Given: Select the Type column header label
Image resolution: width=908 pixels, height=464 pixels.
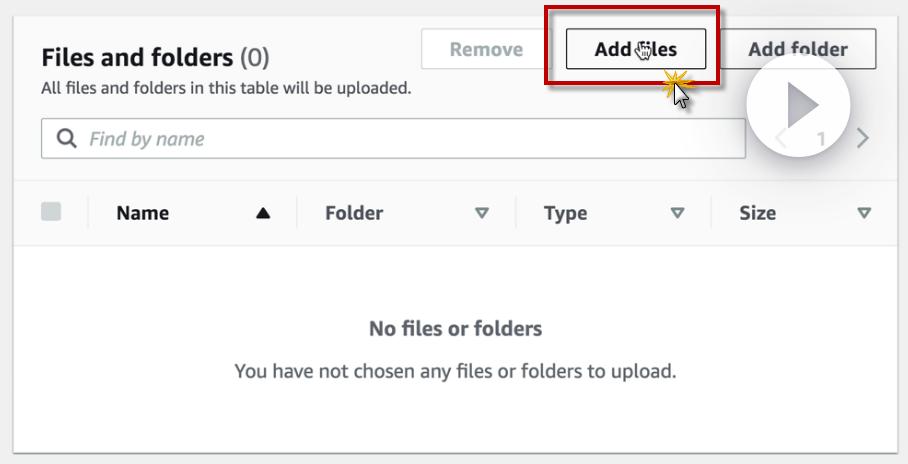Looking at the screenshot, I should pyautogui.click(x=565, y=213).
